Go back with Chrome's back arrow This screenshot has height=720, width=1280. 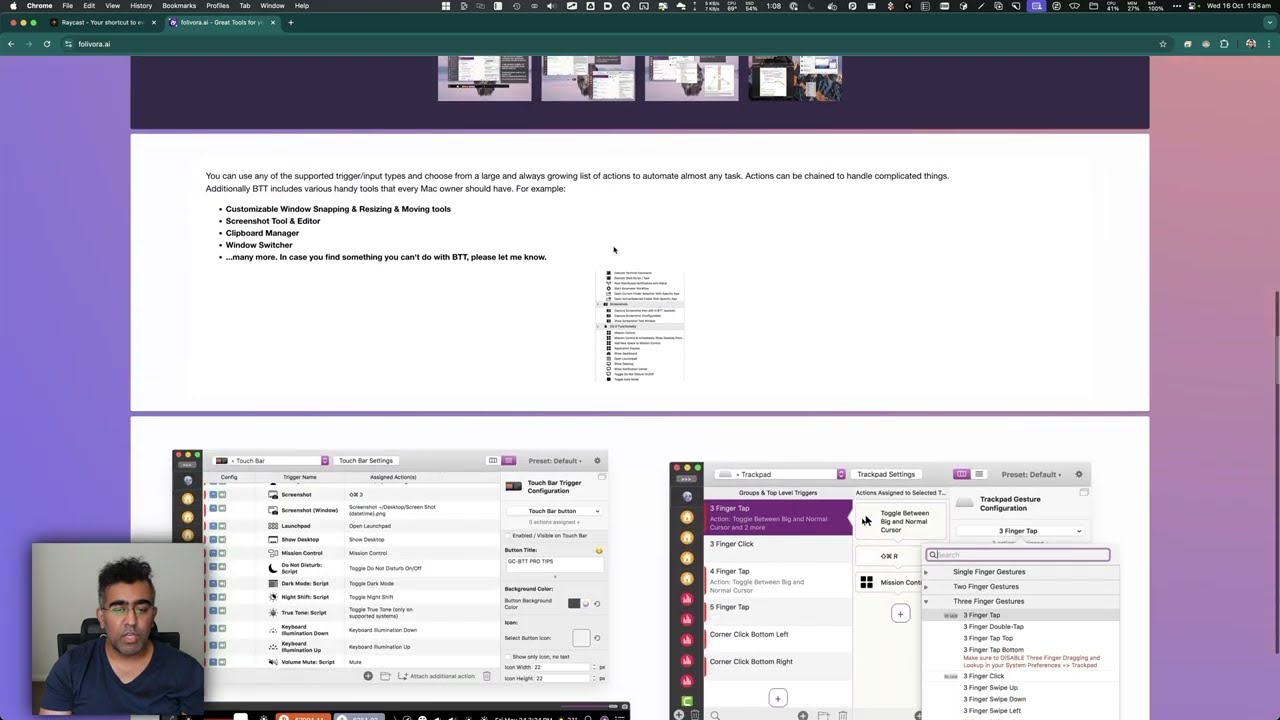[11, 44]
